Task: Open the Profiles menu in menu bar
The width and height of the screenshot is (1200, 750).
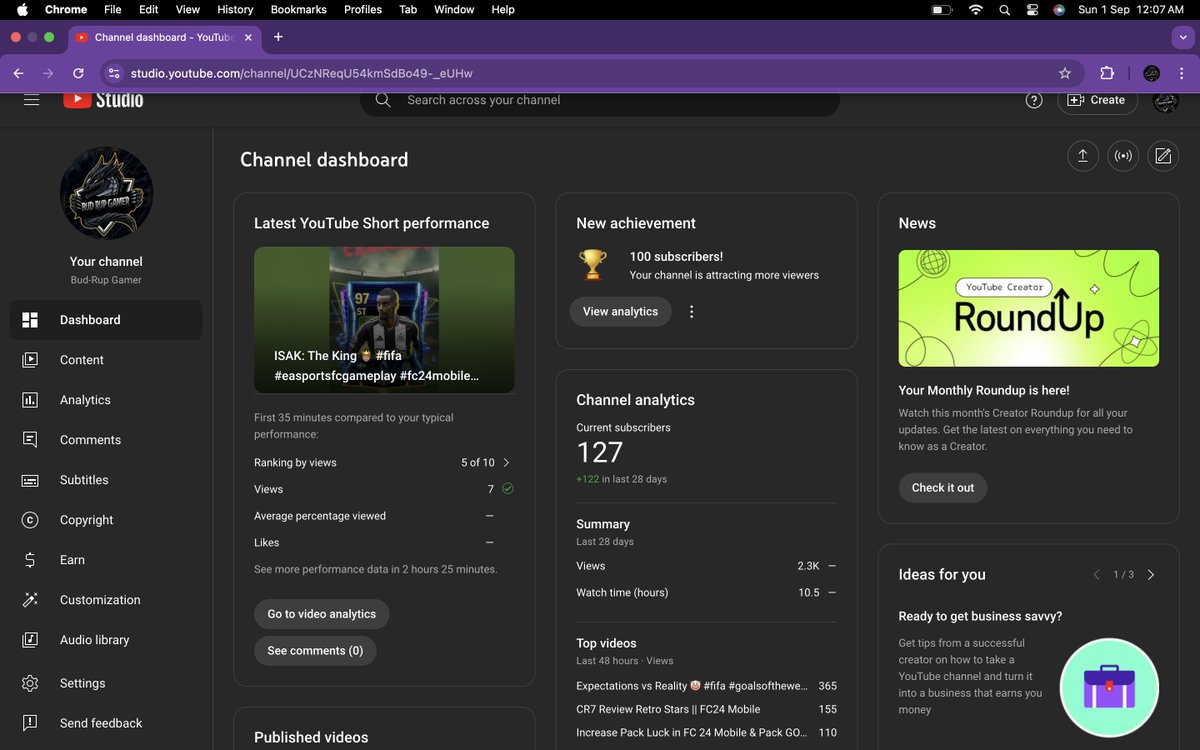Action: click(363, 9)
